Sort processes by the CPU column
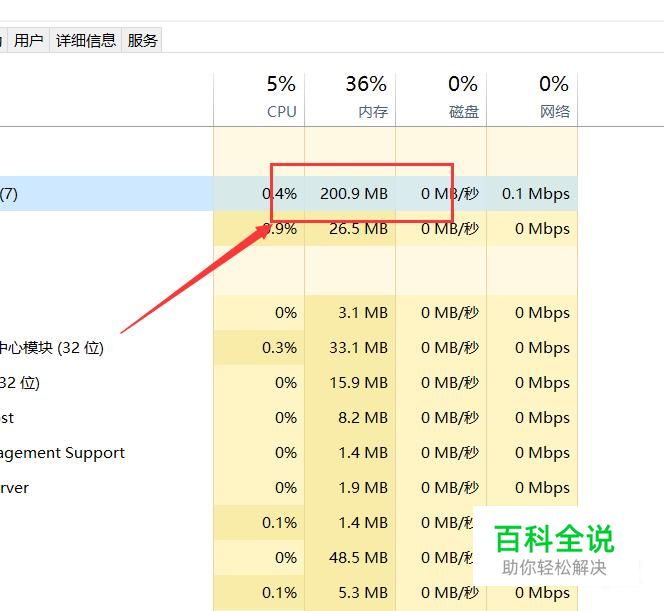 tap(259, 99)
